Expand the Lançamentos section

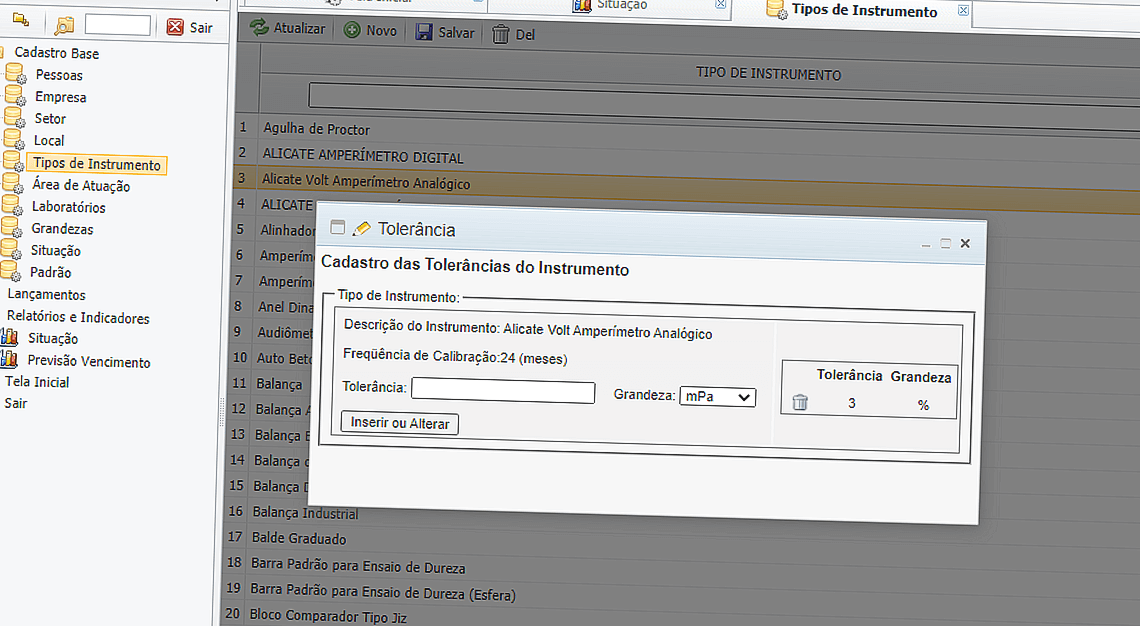(x=46, y=295)
